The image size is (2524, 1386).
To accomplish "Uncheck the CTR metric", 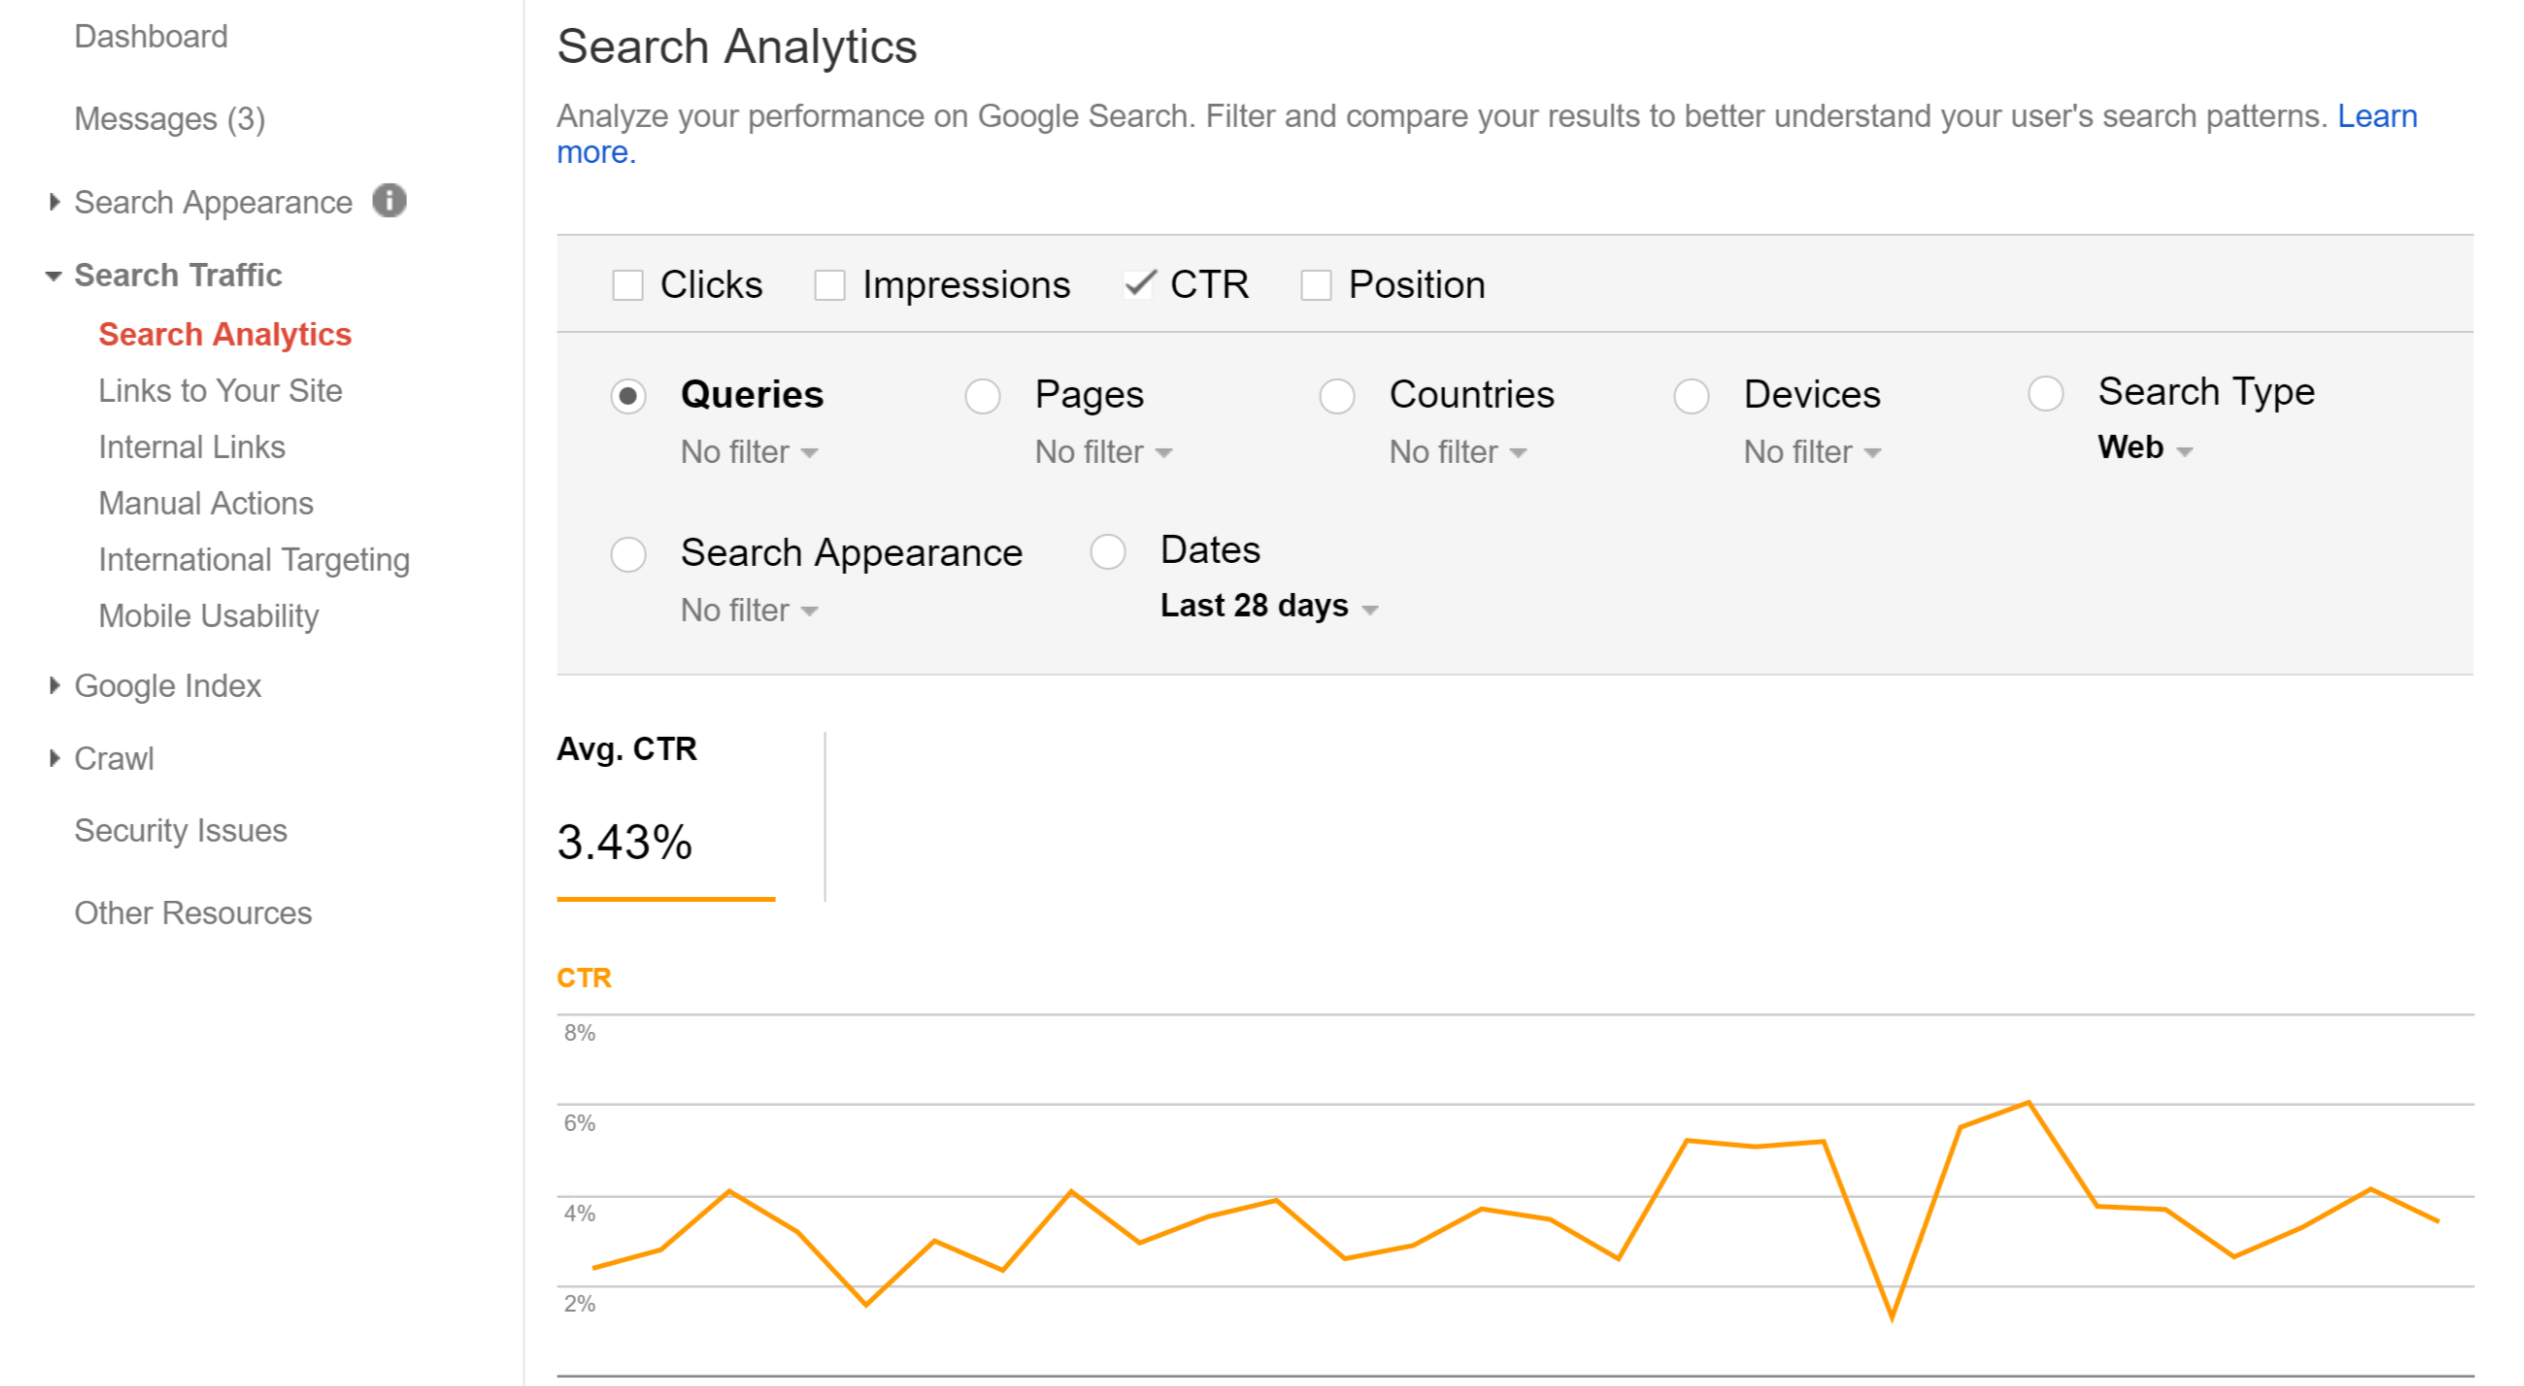I will click(1138, 284).
